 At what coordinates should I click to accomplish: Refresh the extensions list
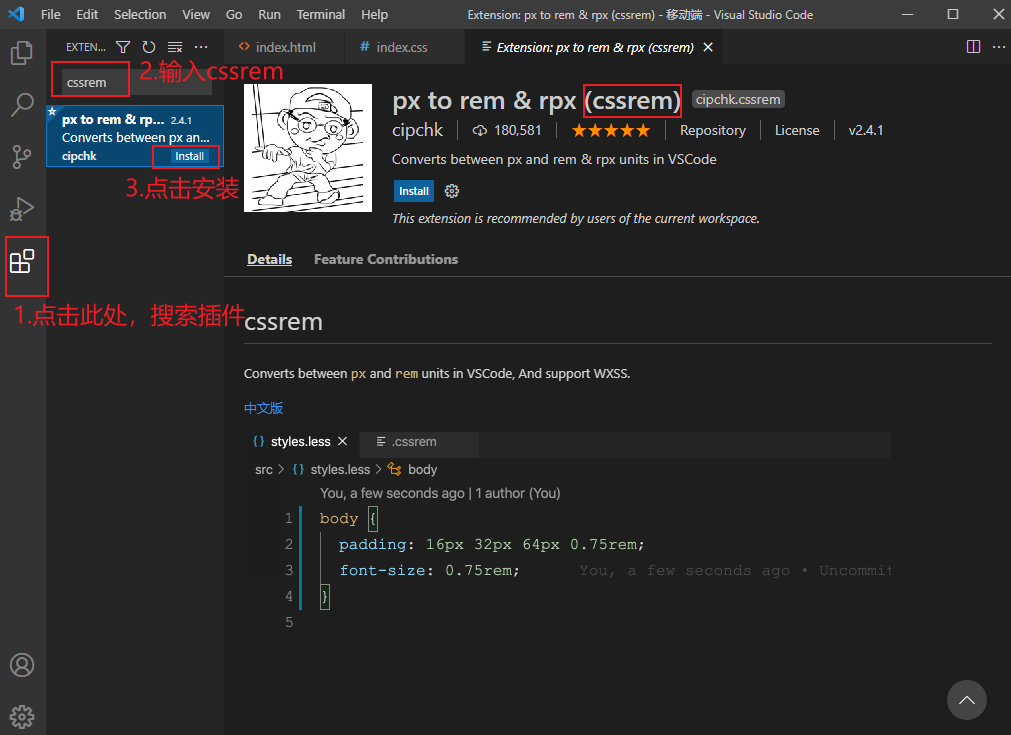coord(149,47)
